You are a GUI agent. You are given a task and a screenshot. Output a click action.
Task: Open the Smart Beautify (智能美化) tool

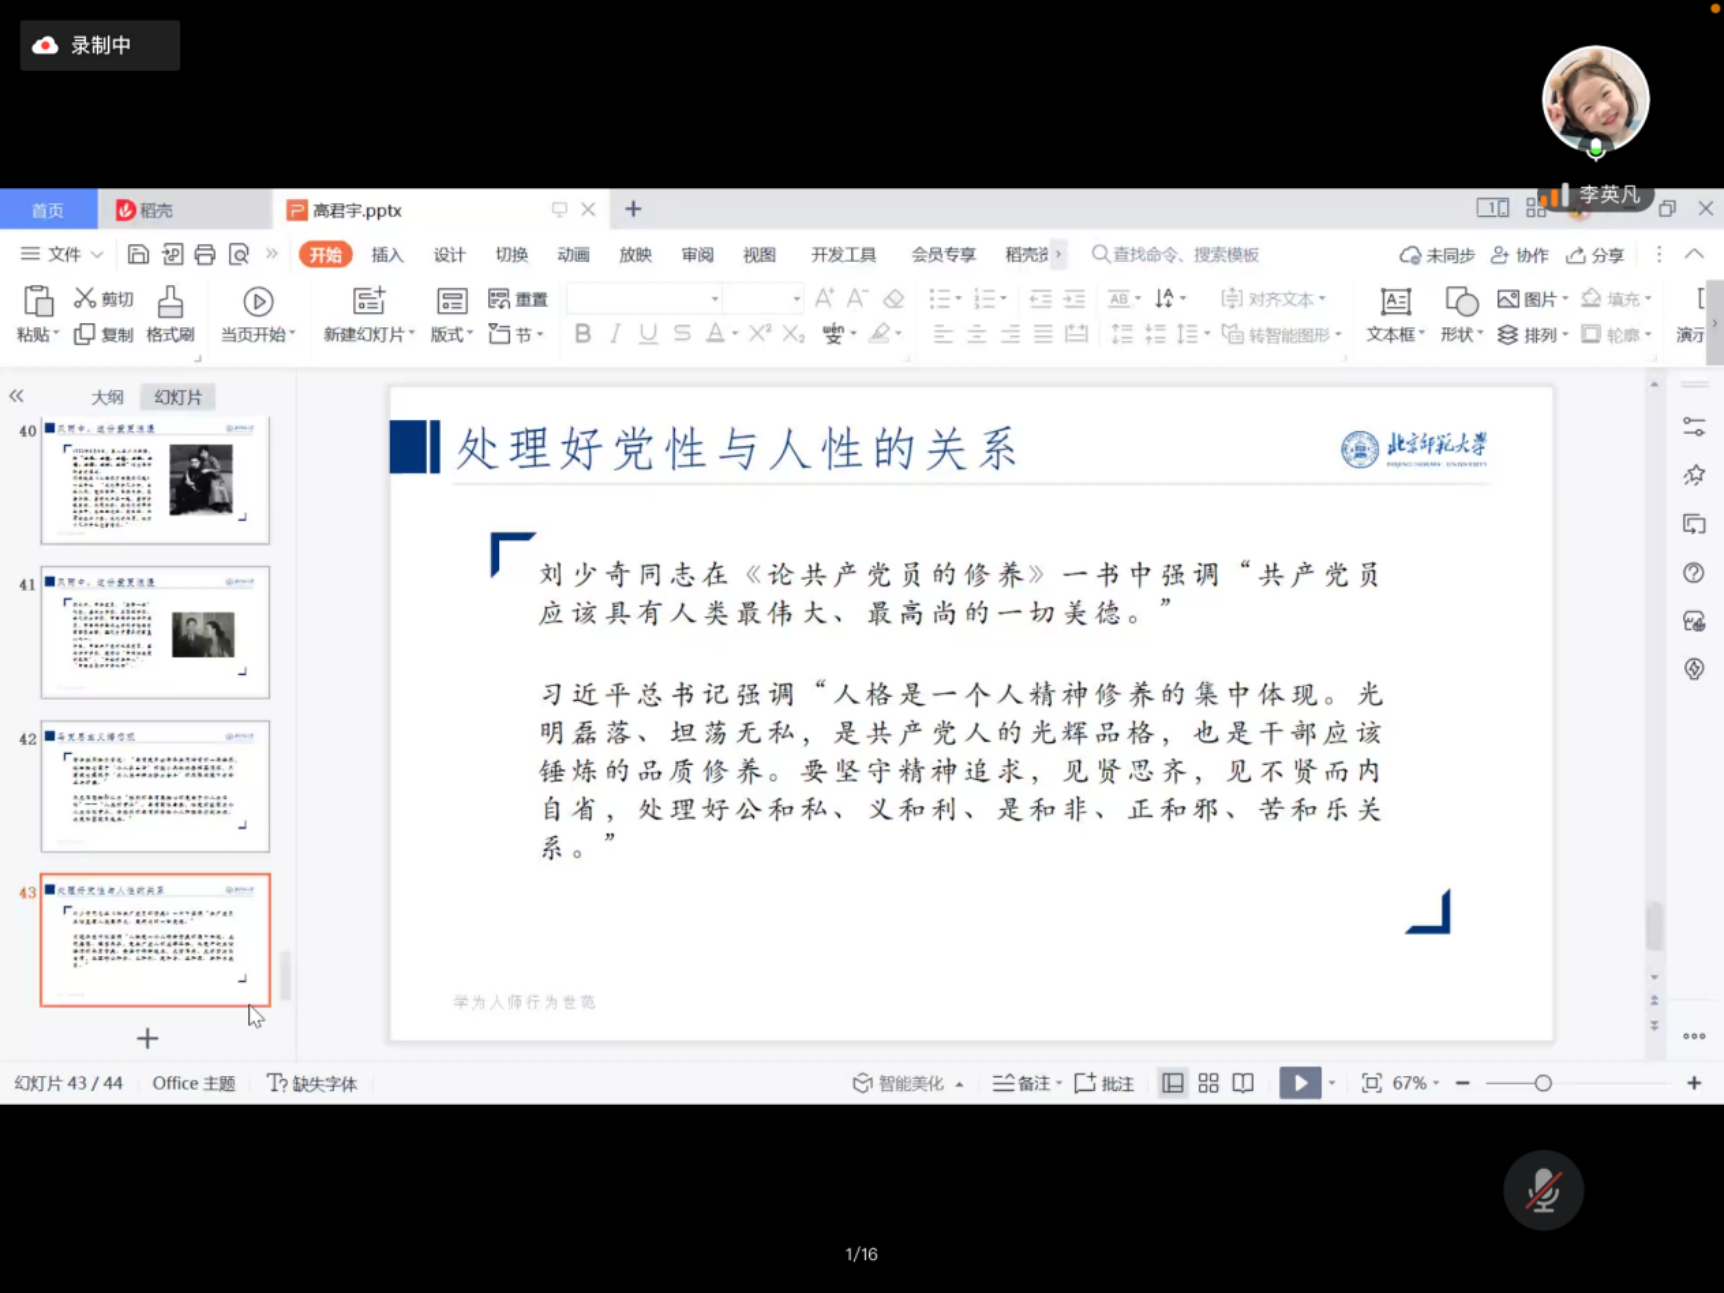pos(898,1083)
